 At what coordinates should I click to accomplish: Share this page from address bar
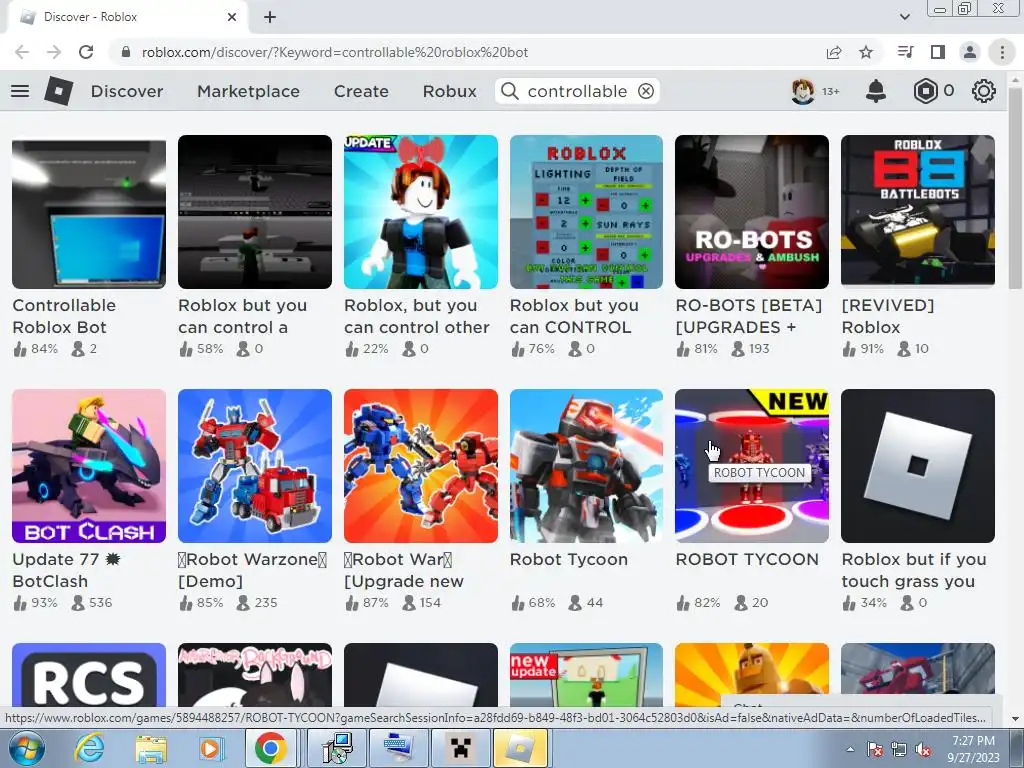point(834,52)
